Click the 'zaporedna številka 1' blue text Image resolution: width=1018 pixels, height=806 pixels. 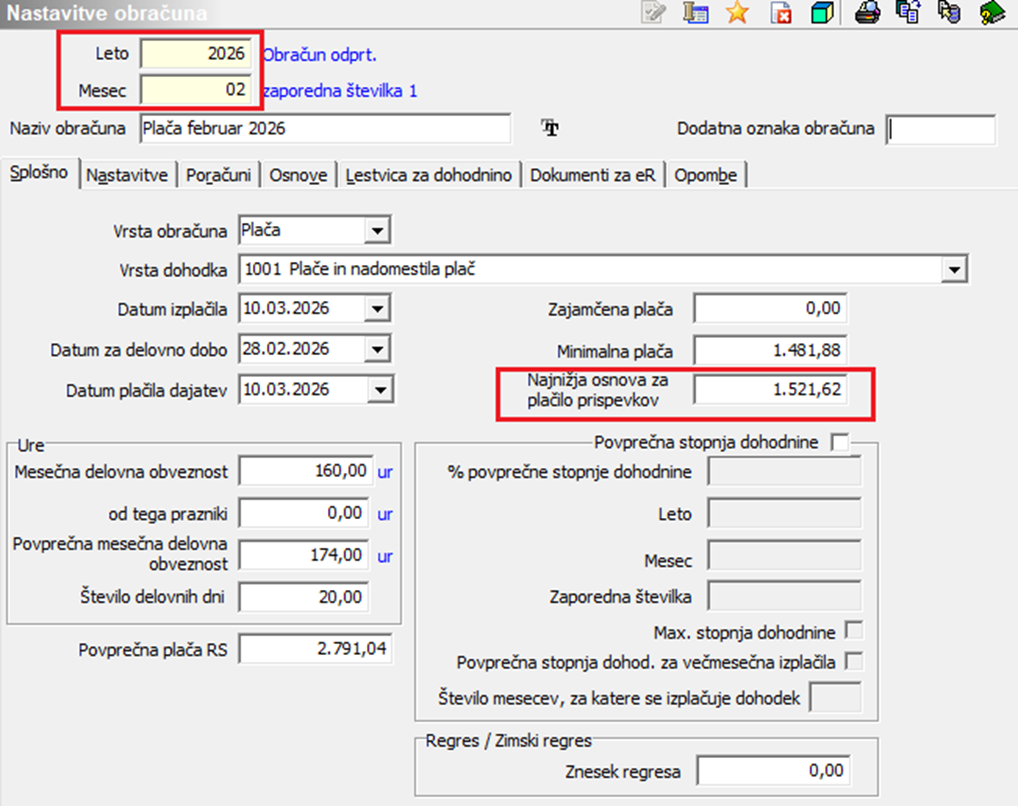click(x=340, y=91)
